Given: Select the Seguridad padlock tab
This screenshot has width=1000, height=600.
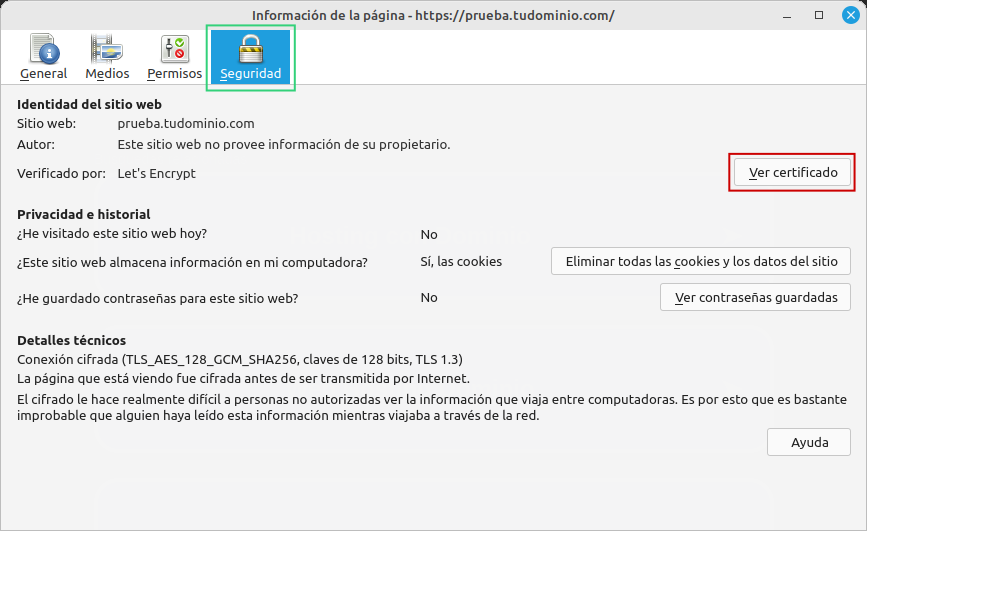Looking at the screenshot, I should (x=250, y=58).
